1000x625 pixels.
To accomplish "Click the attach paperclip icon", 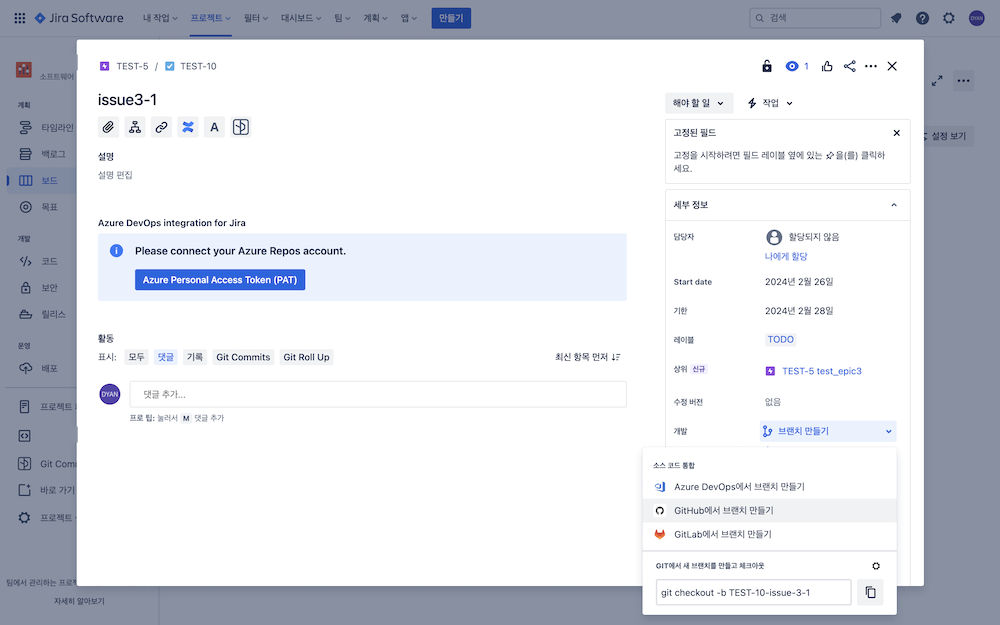I will (x=108, y=127).
